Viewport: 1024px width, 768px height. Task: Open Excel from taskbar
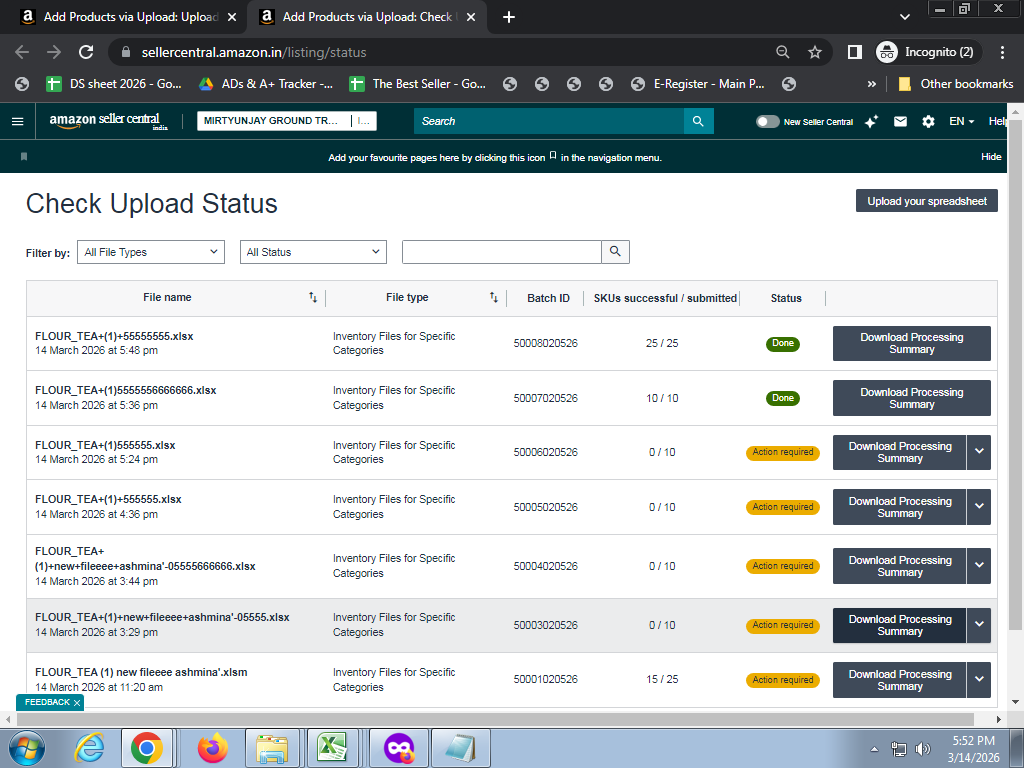tap(332, 748)
